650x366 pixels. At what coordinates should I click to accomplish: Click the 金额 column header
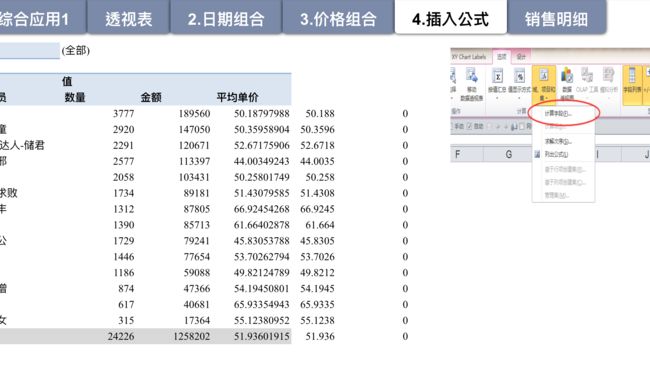tap(151, 97)
